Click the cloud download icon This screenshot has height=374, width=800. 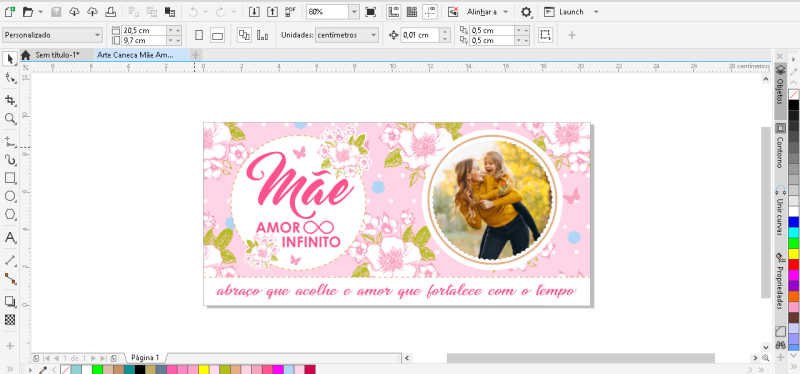point(74,11)
